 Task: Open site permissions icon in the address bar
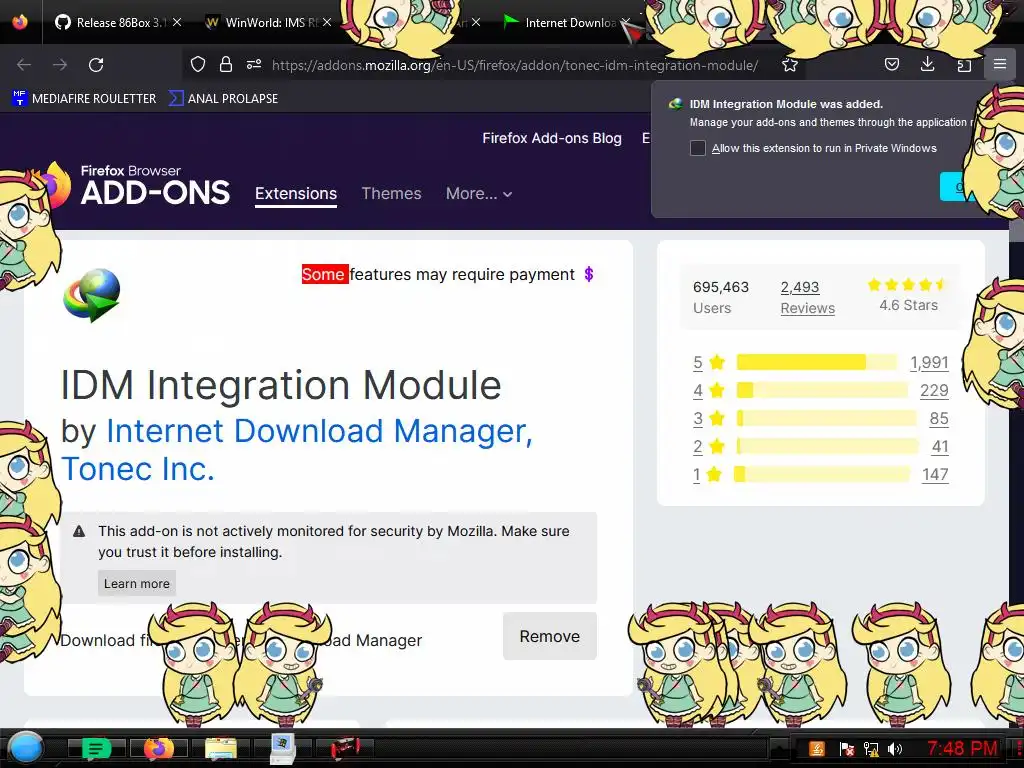pos(254,65)
